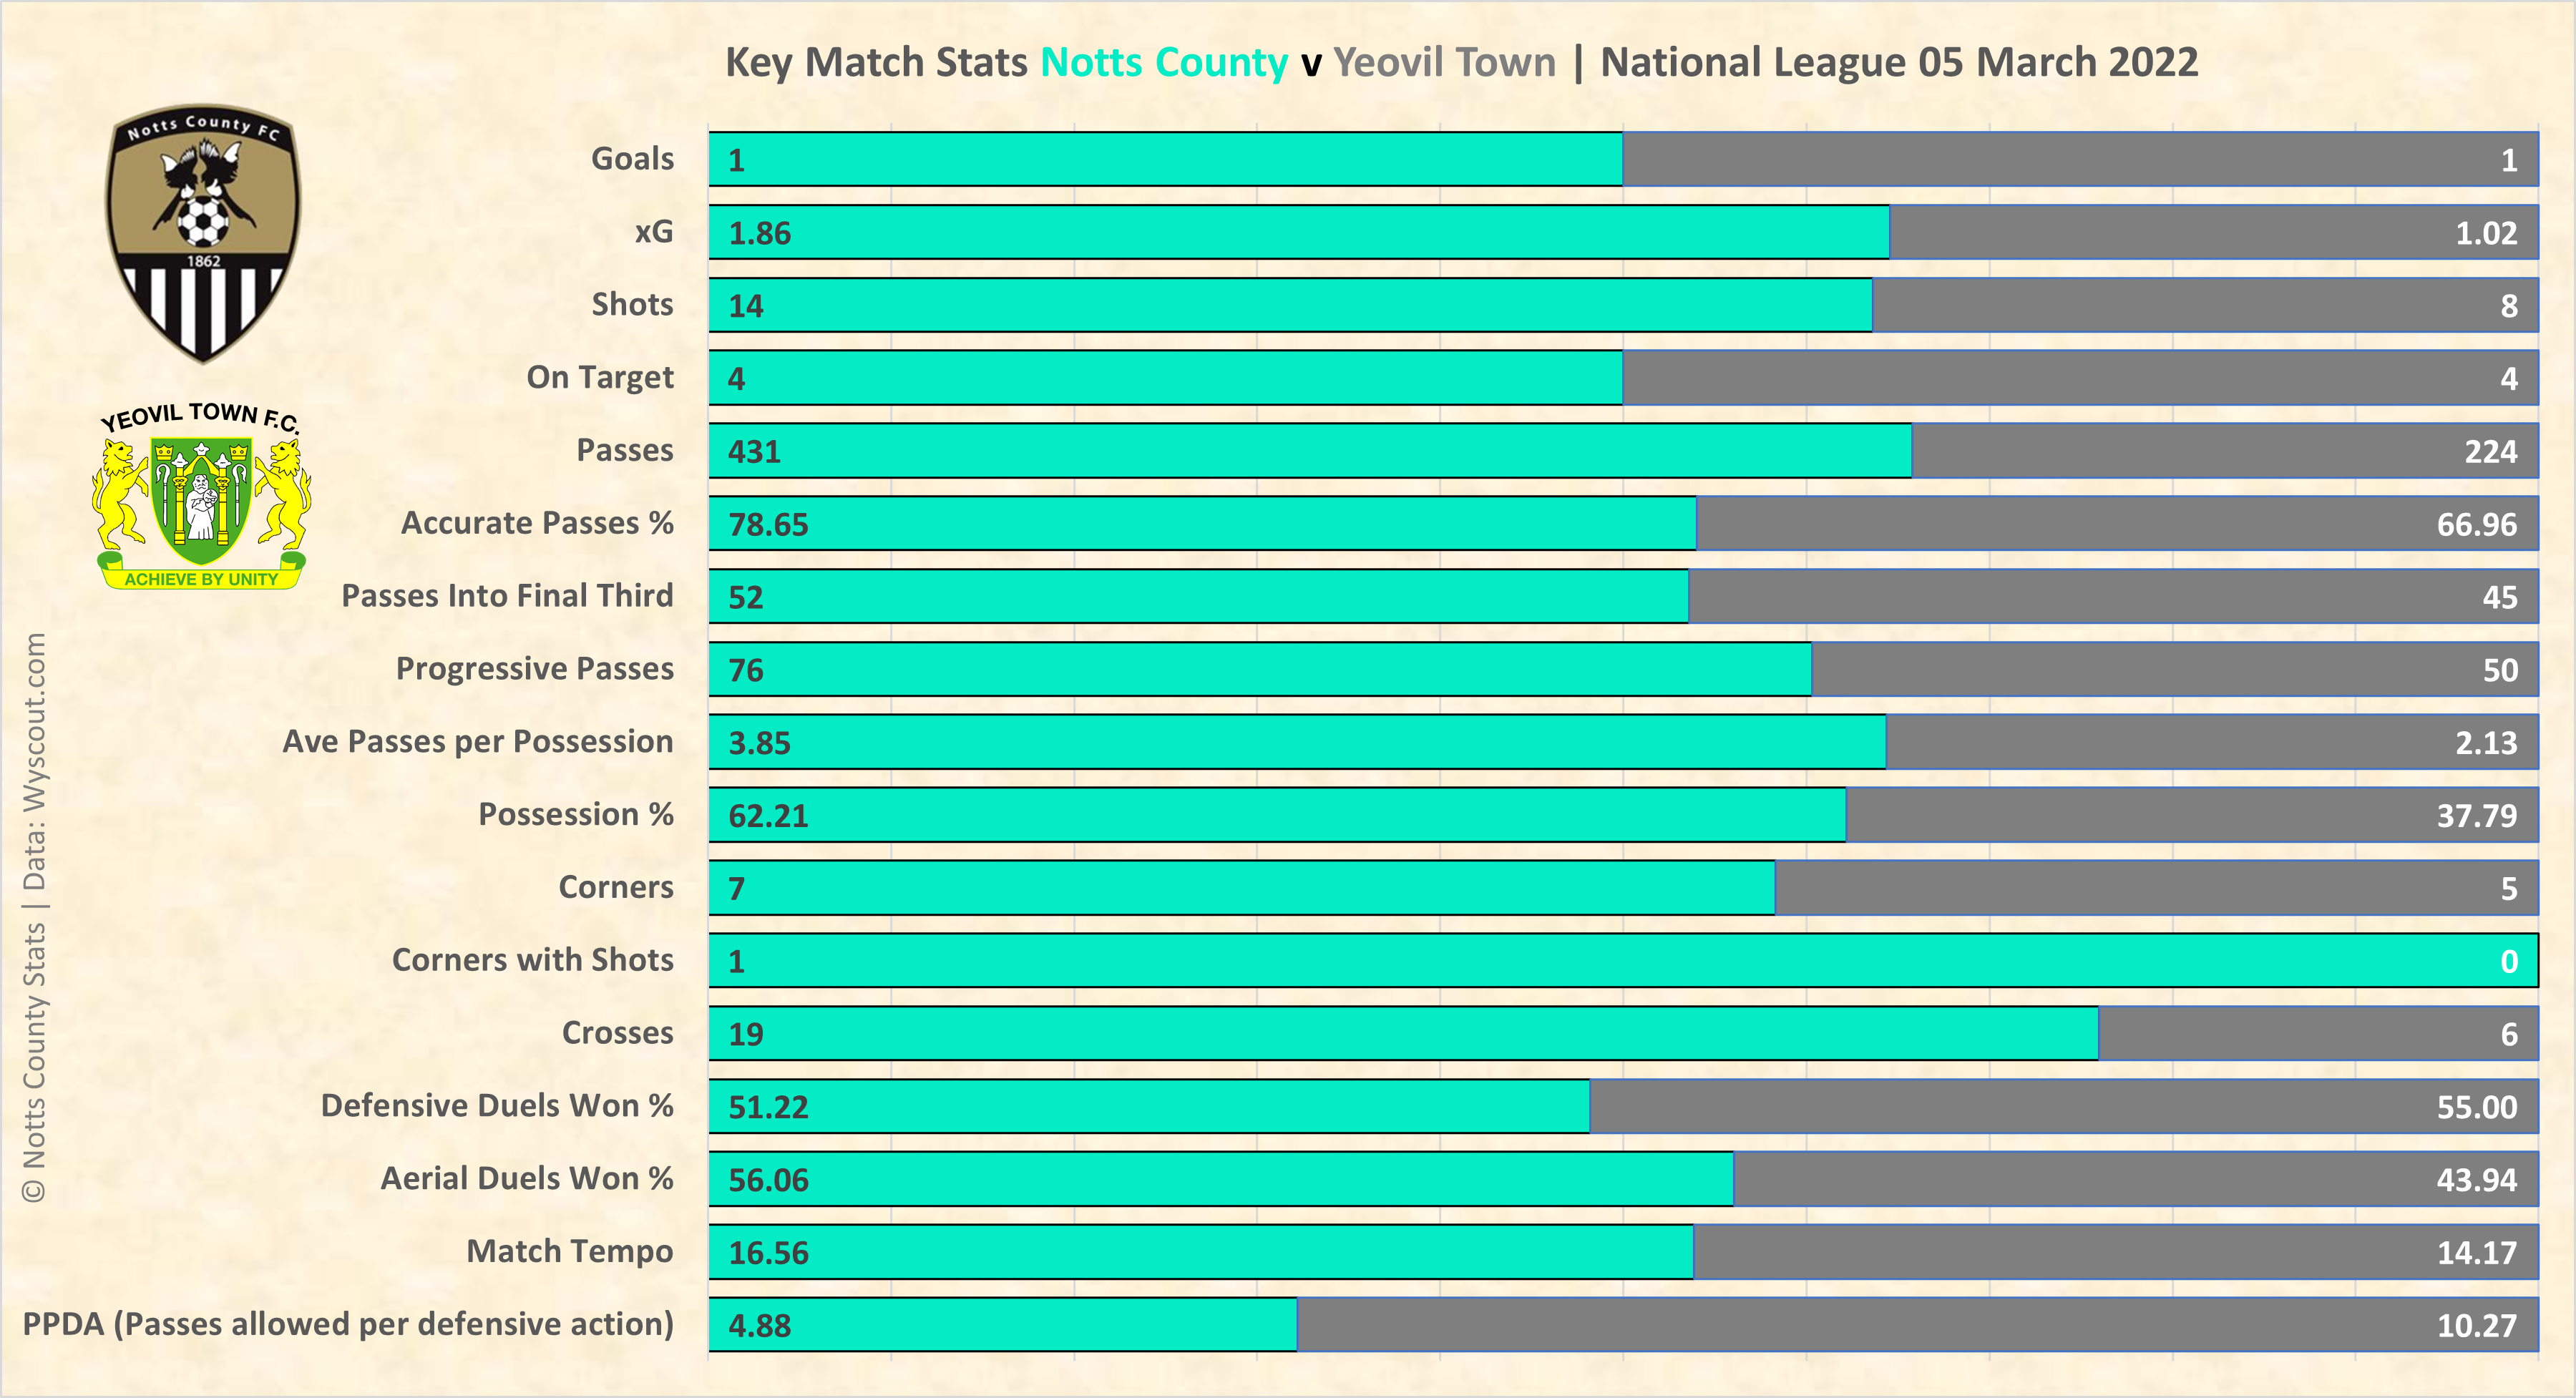
Task: Click the grey Accurate Passes bar 66.96
Action: click(x=2116, y=524)
